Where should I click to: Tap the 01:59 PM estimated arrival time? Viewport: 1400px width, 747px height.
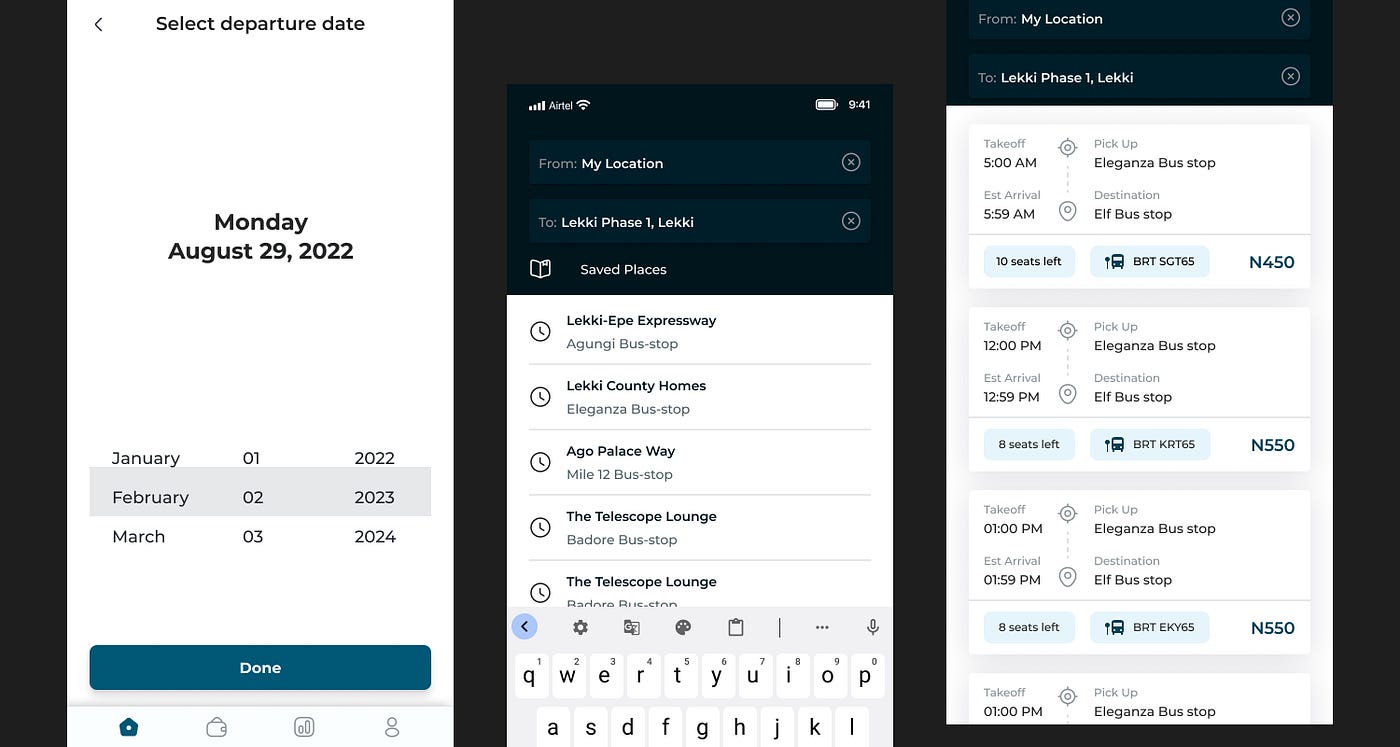[x=1012, y=580]
